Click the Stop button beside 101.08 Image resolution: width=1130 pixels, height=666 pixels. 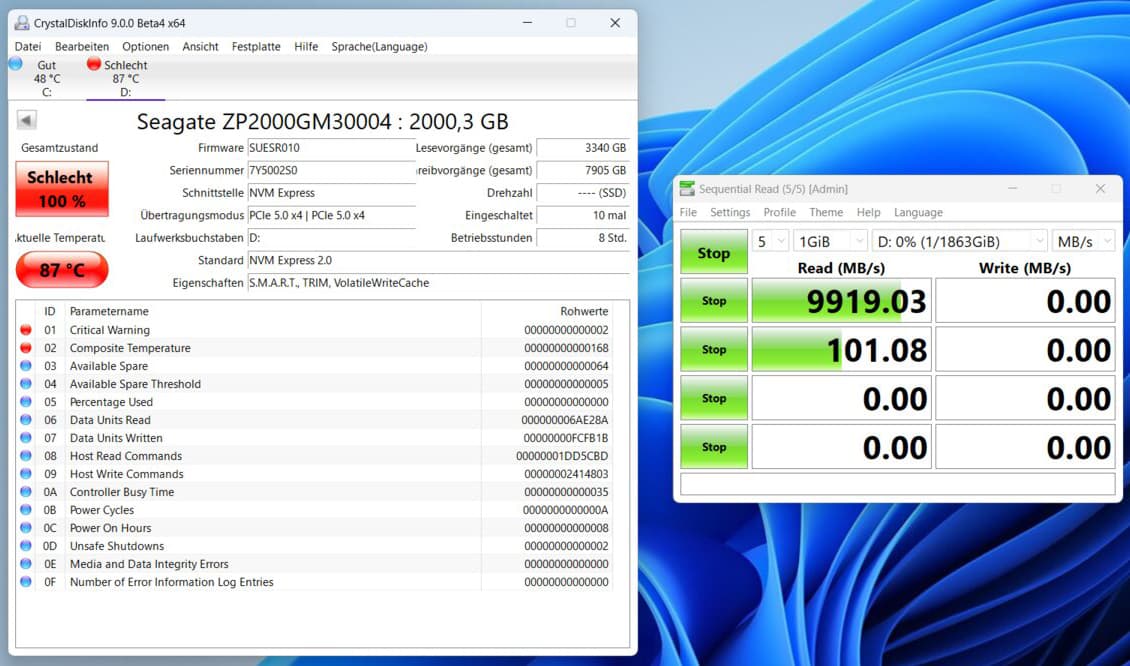point(713,350)
